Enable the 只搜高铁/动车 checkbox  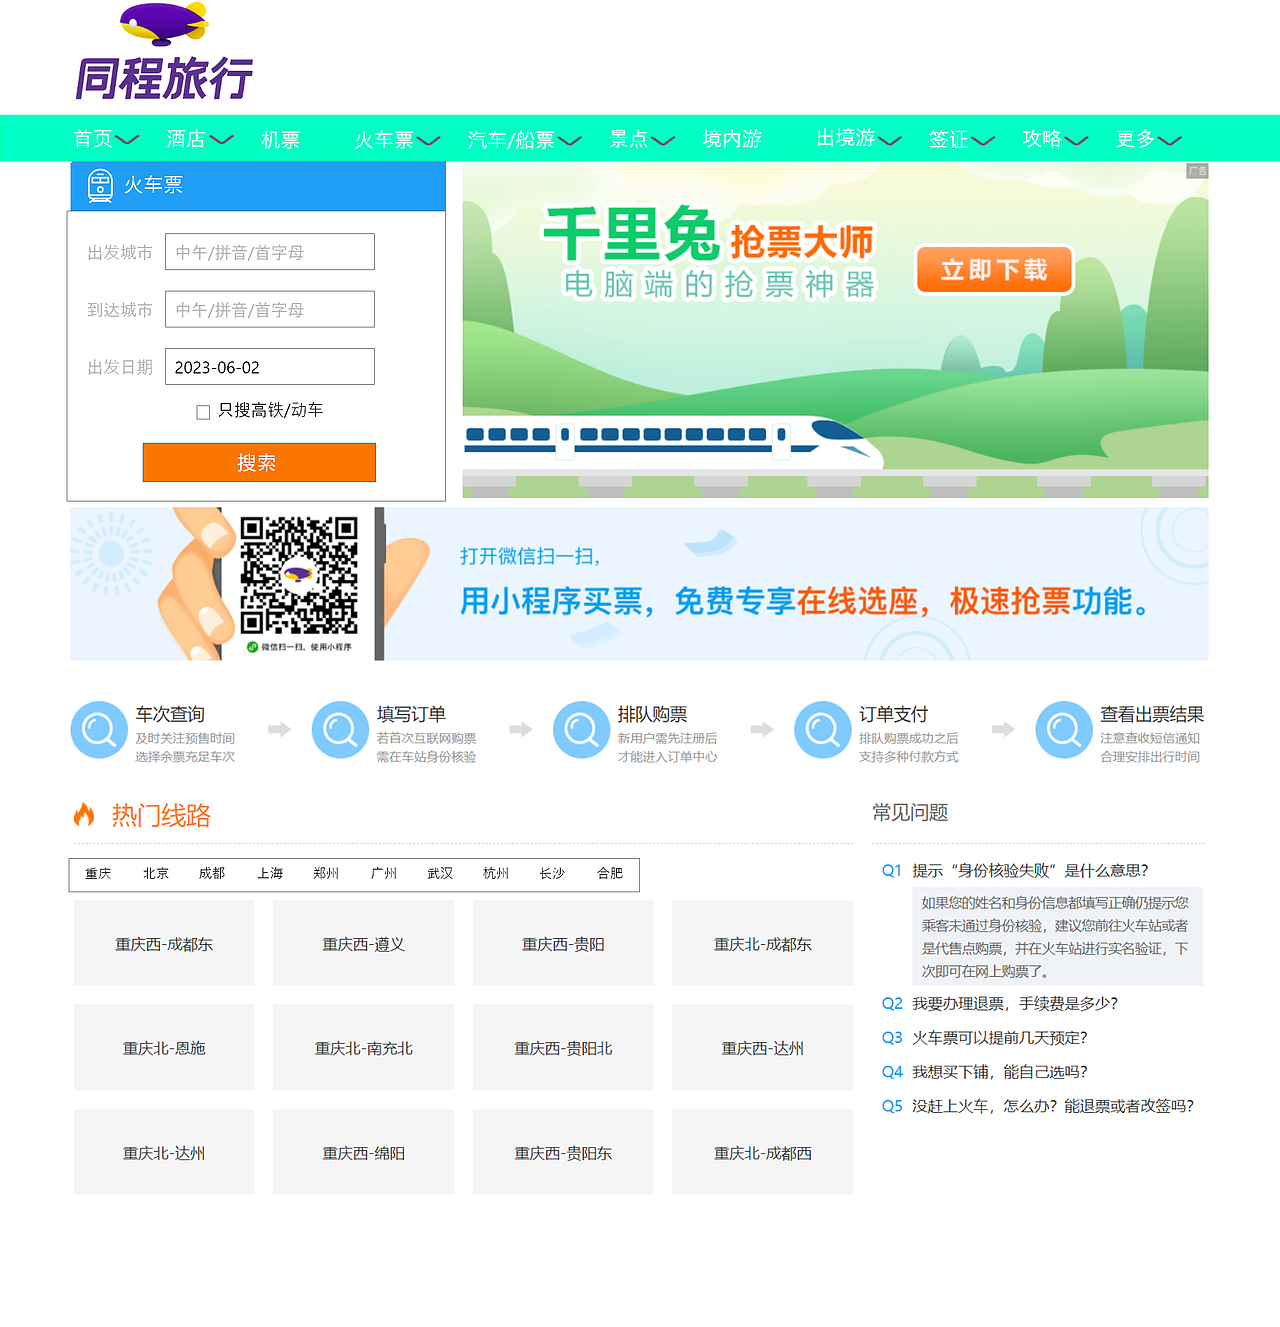203,411
